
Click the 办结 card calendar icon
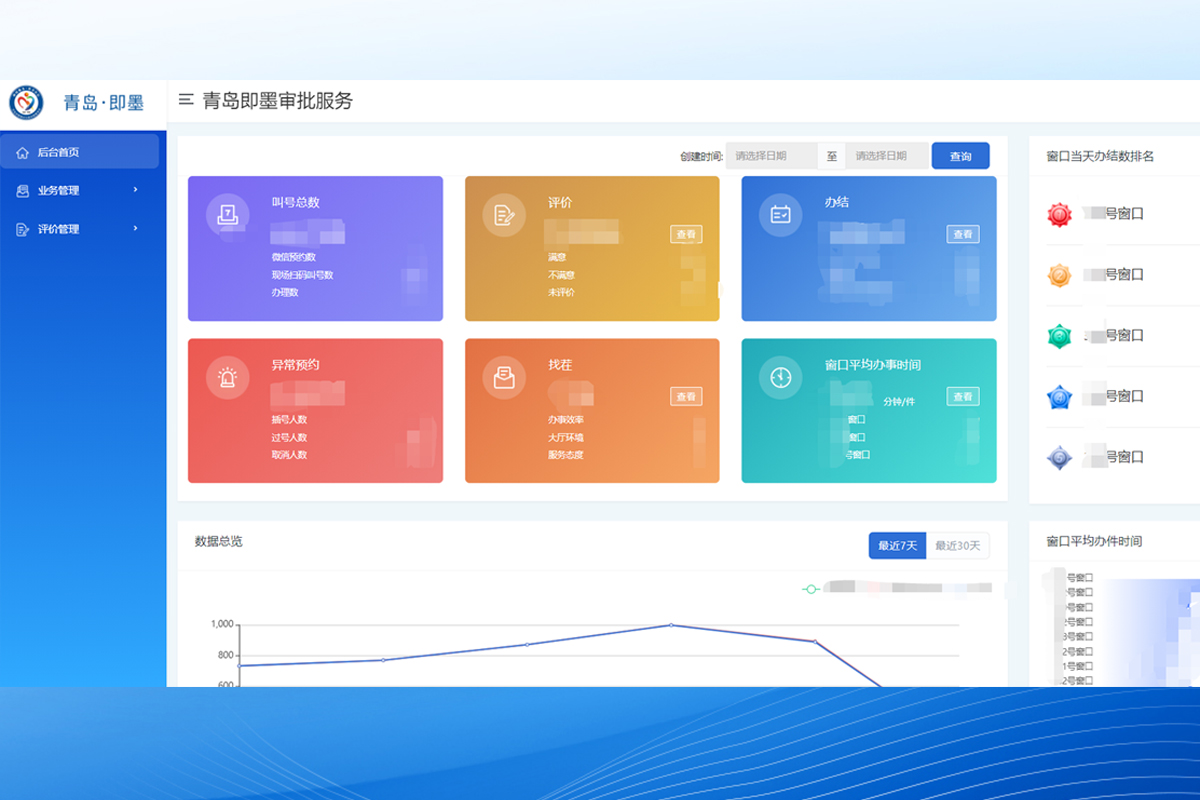tap(780, 215)
